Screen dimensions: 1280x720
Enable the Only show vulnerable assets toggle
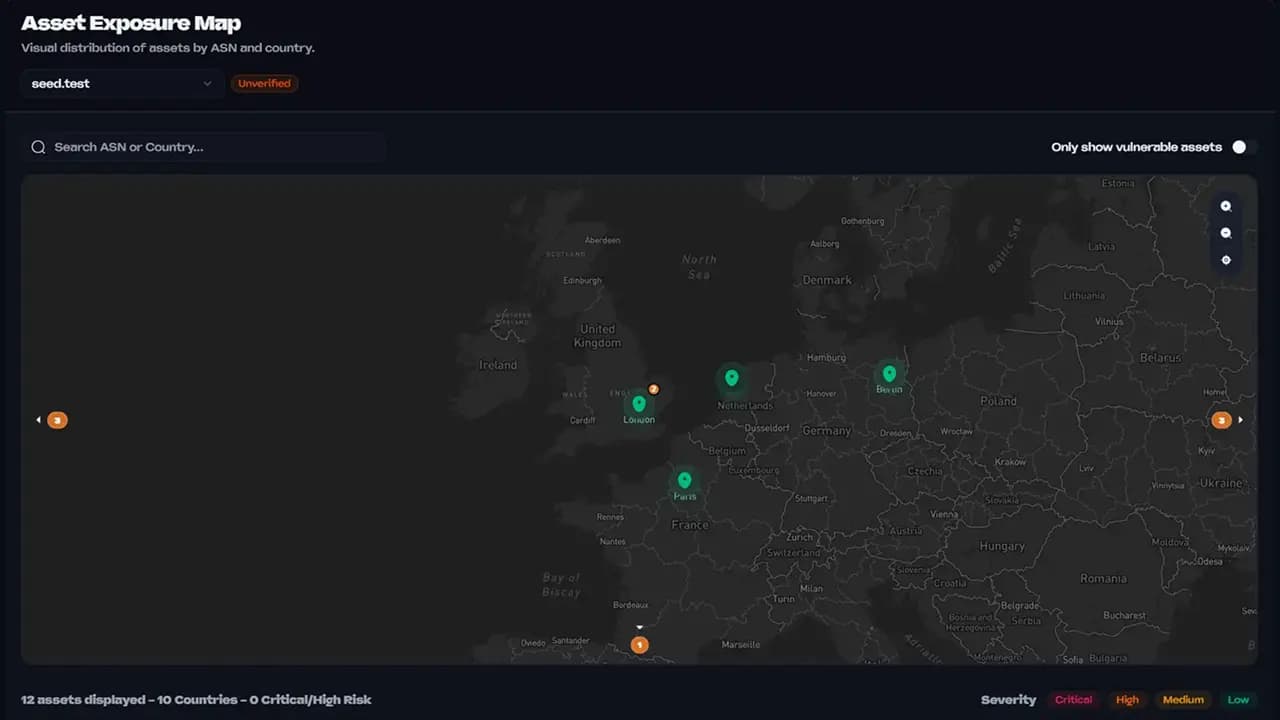(x=1239, y=146)
